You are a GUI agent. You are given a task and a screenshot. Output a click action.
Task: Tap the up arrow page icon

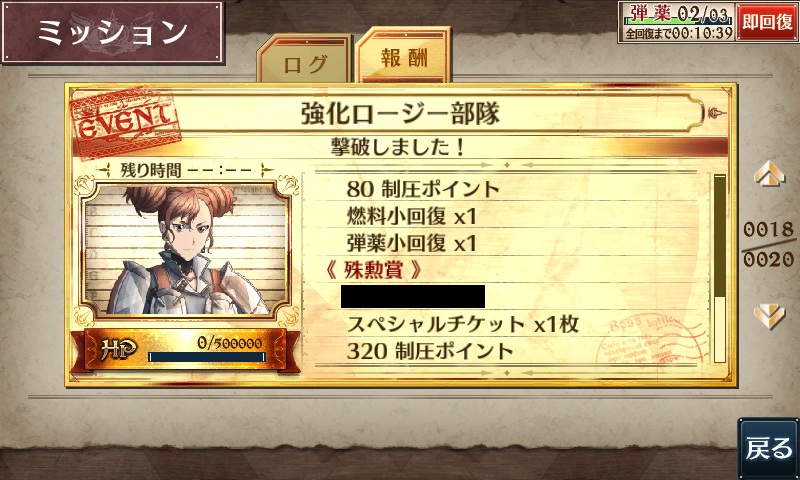(x=769, y=174)
